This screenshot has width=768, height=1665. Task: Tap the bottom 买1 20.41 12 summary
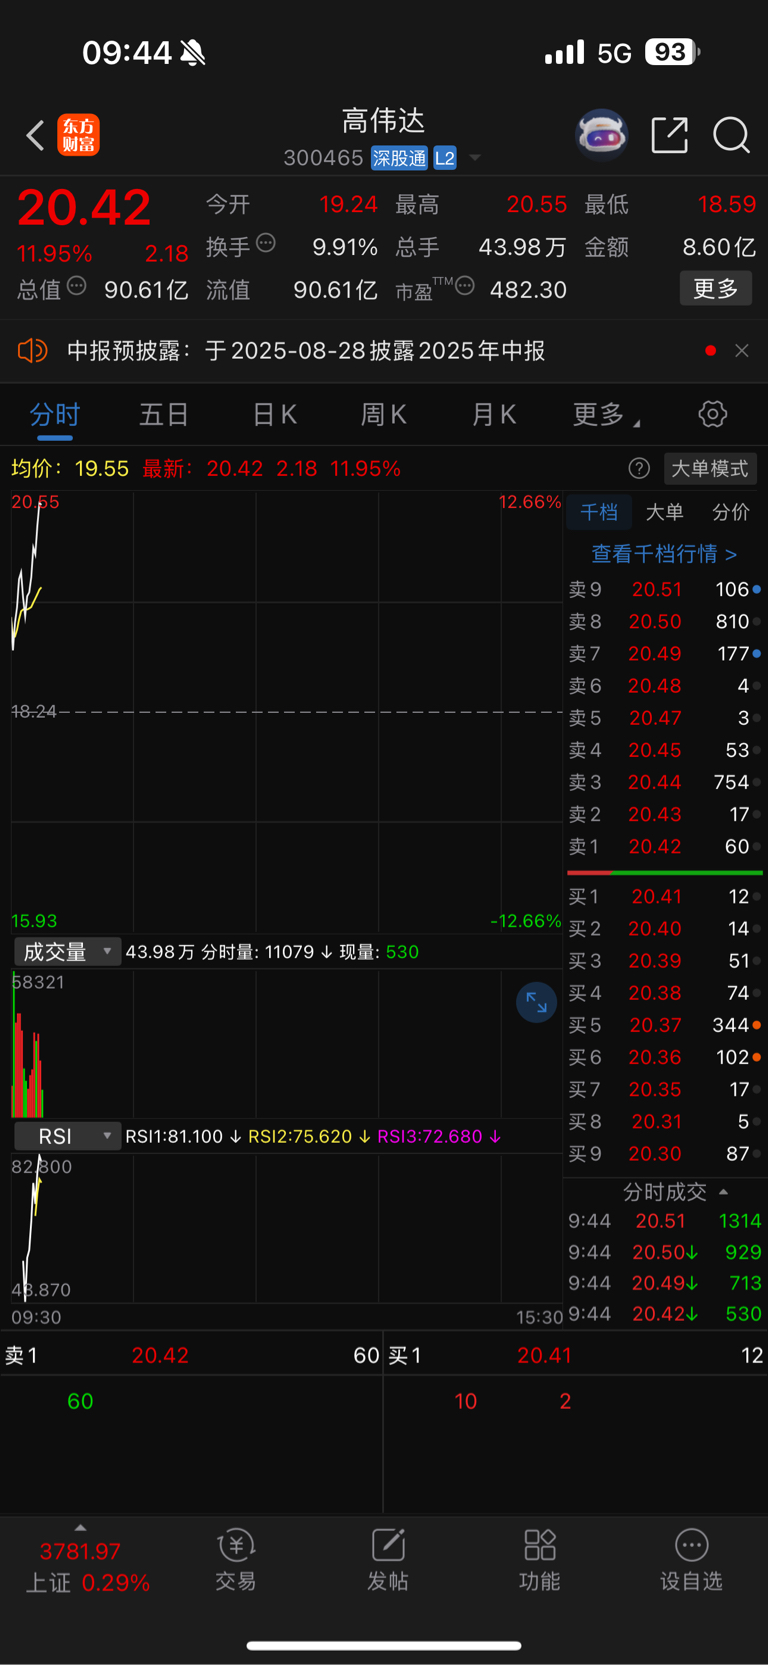click(576, 1356)
